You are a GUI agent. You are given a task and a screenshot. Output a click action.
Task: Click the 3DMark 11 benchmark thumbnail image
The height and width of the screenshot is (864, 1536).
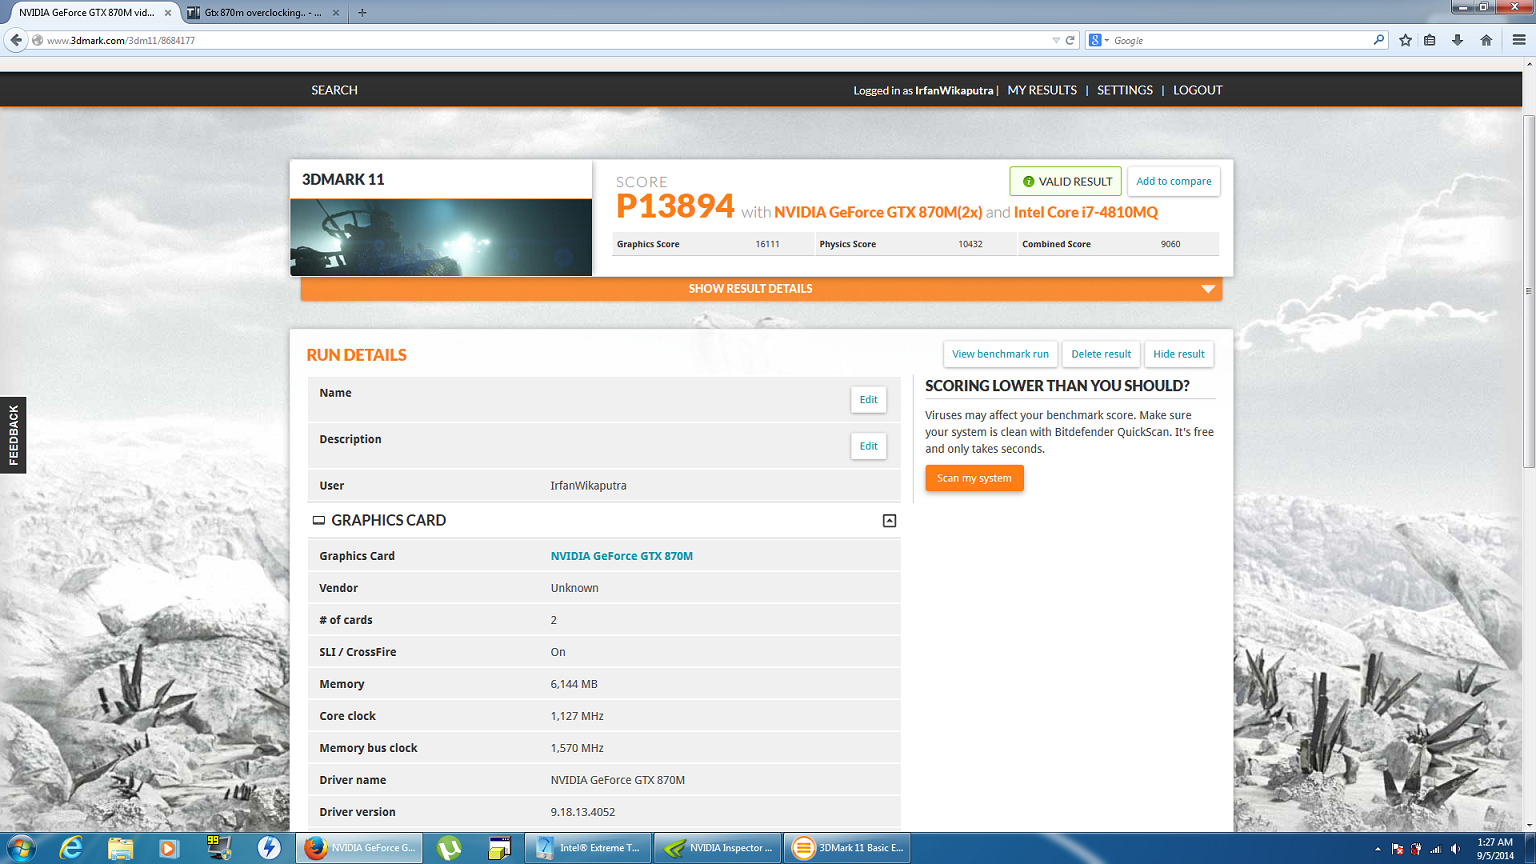[x=441, y=237]
